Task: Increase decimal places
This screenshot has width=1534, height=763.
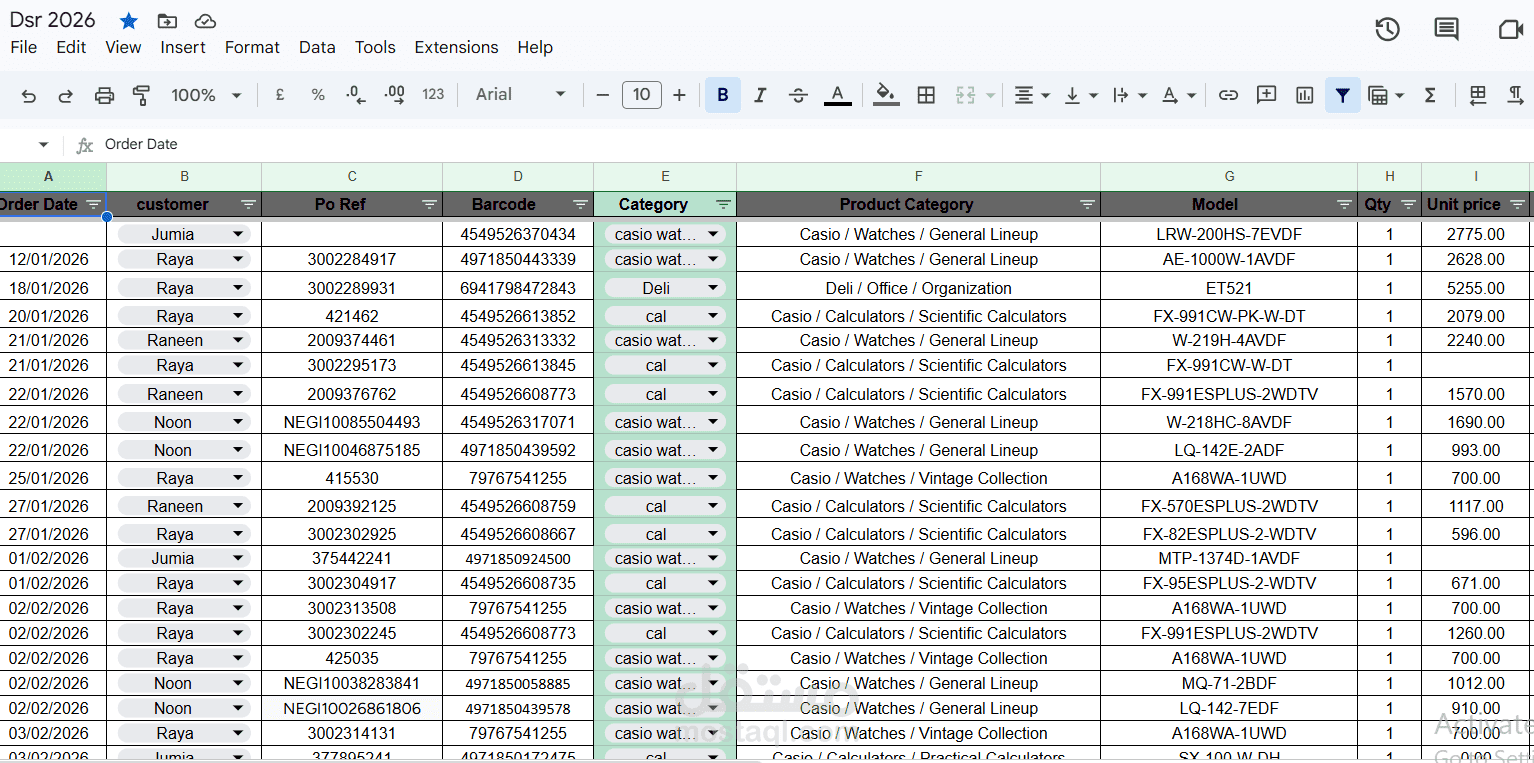Action: pyautogui.click(x=395, y=95)
